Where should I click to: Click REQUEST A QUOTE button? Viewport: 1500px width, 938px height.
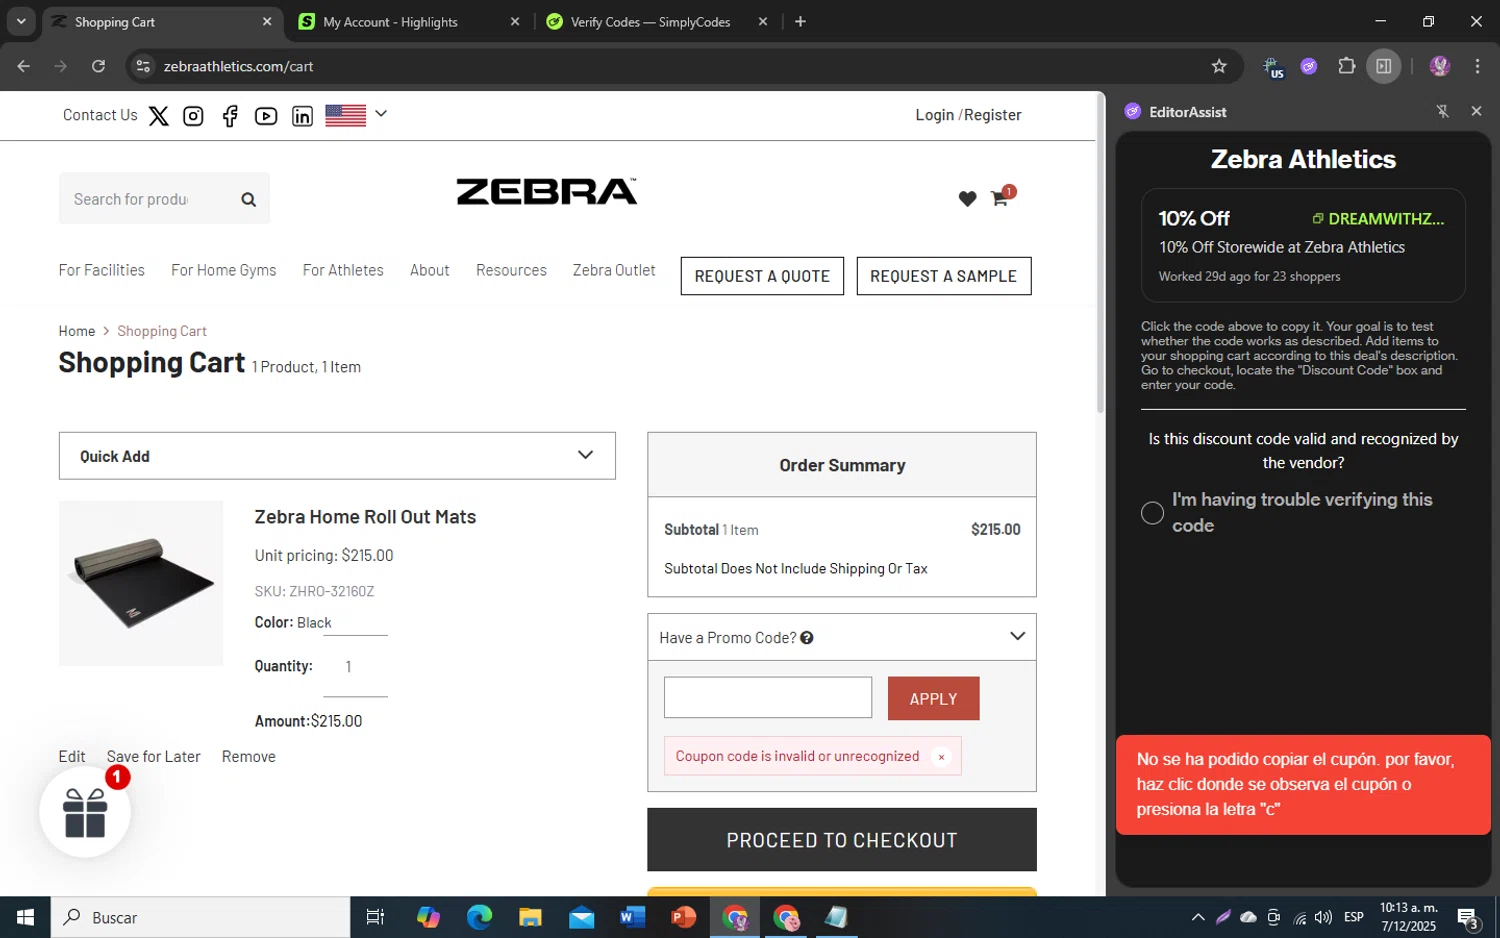pyautogui.click(x=762, y=276)
